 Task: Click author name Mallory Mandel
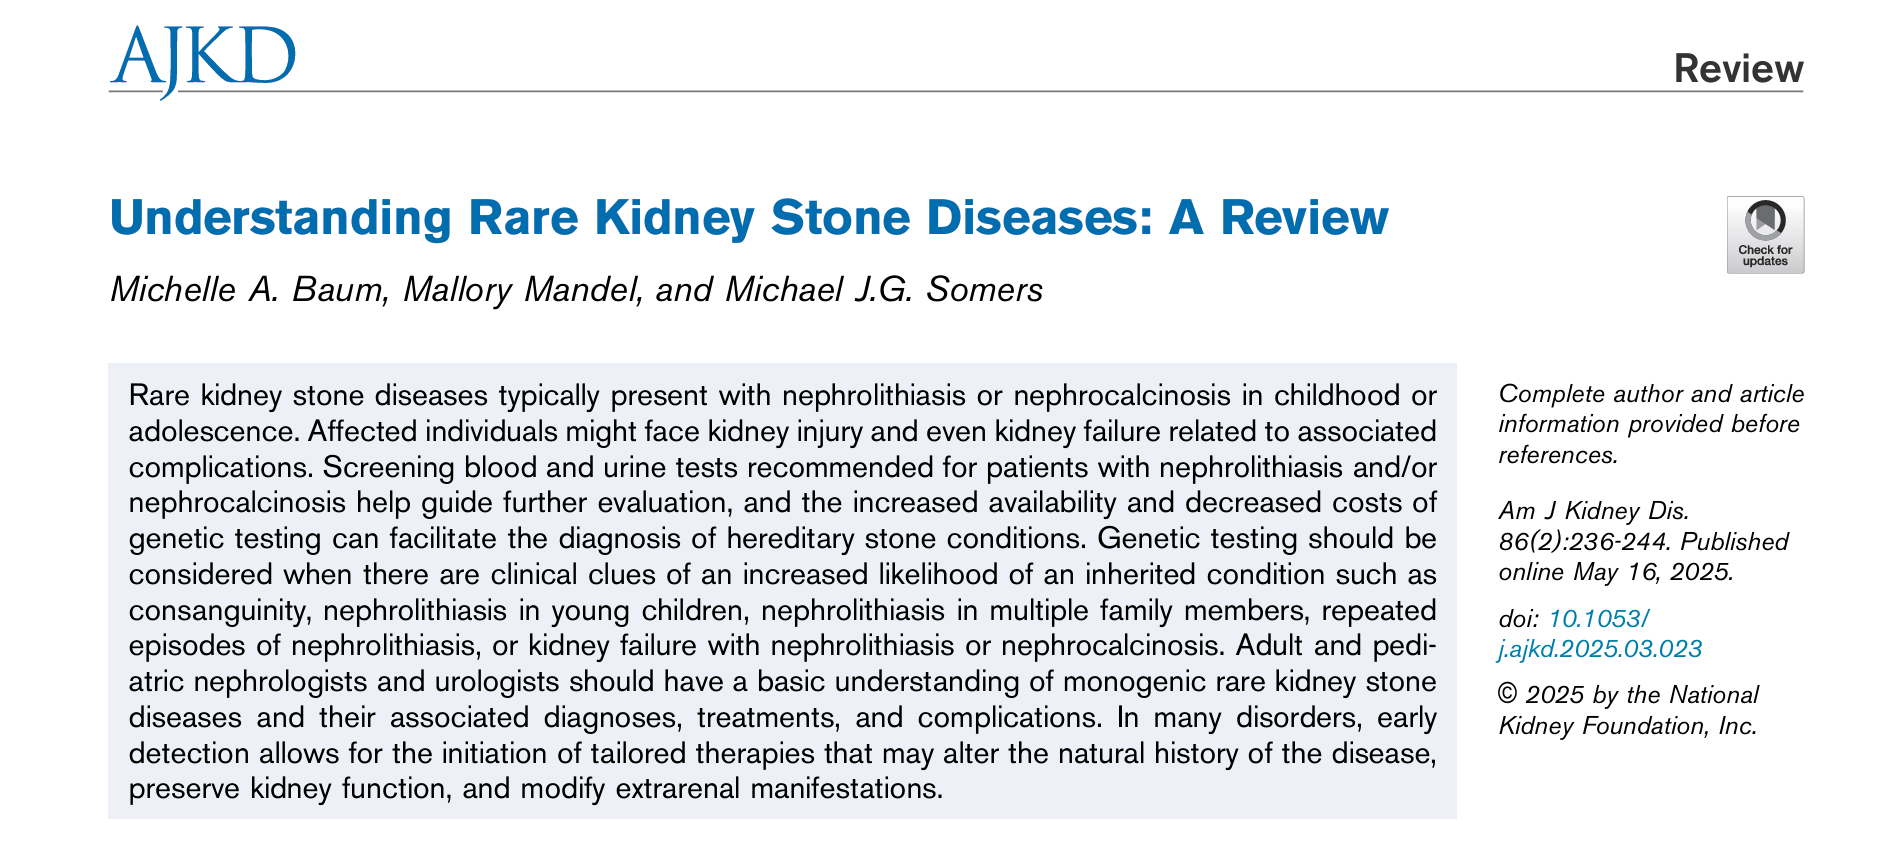coord(523,289)
